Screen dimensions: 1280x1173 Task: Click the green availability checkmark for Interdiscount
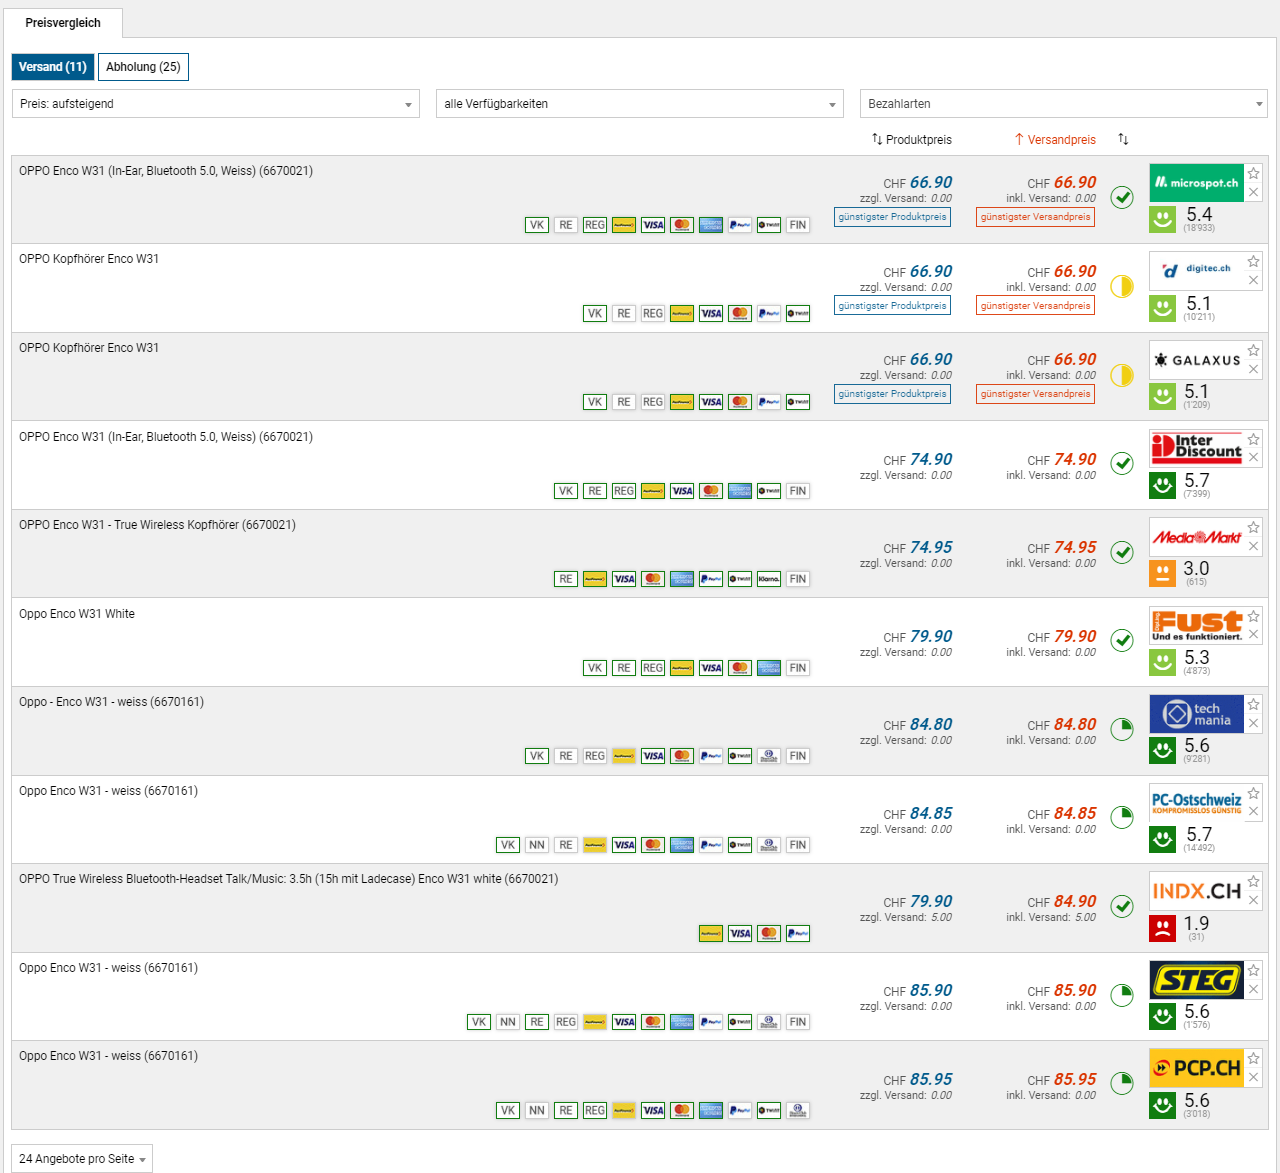pos(1122,463)
